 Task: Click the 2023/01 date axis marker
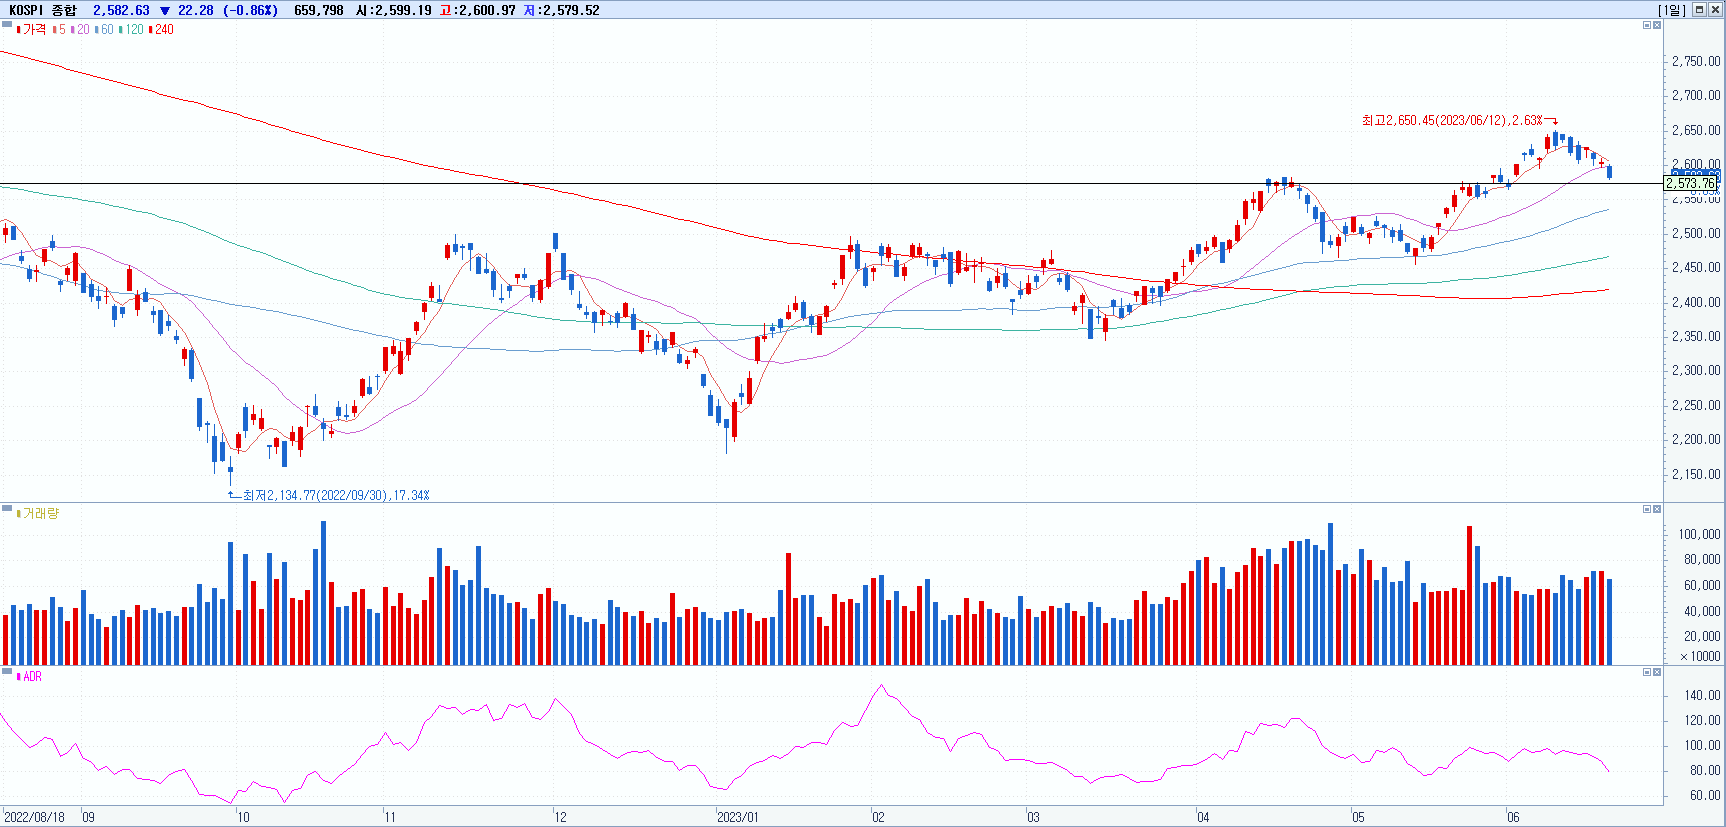click(738, 817)
